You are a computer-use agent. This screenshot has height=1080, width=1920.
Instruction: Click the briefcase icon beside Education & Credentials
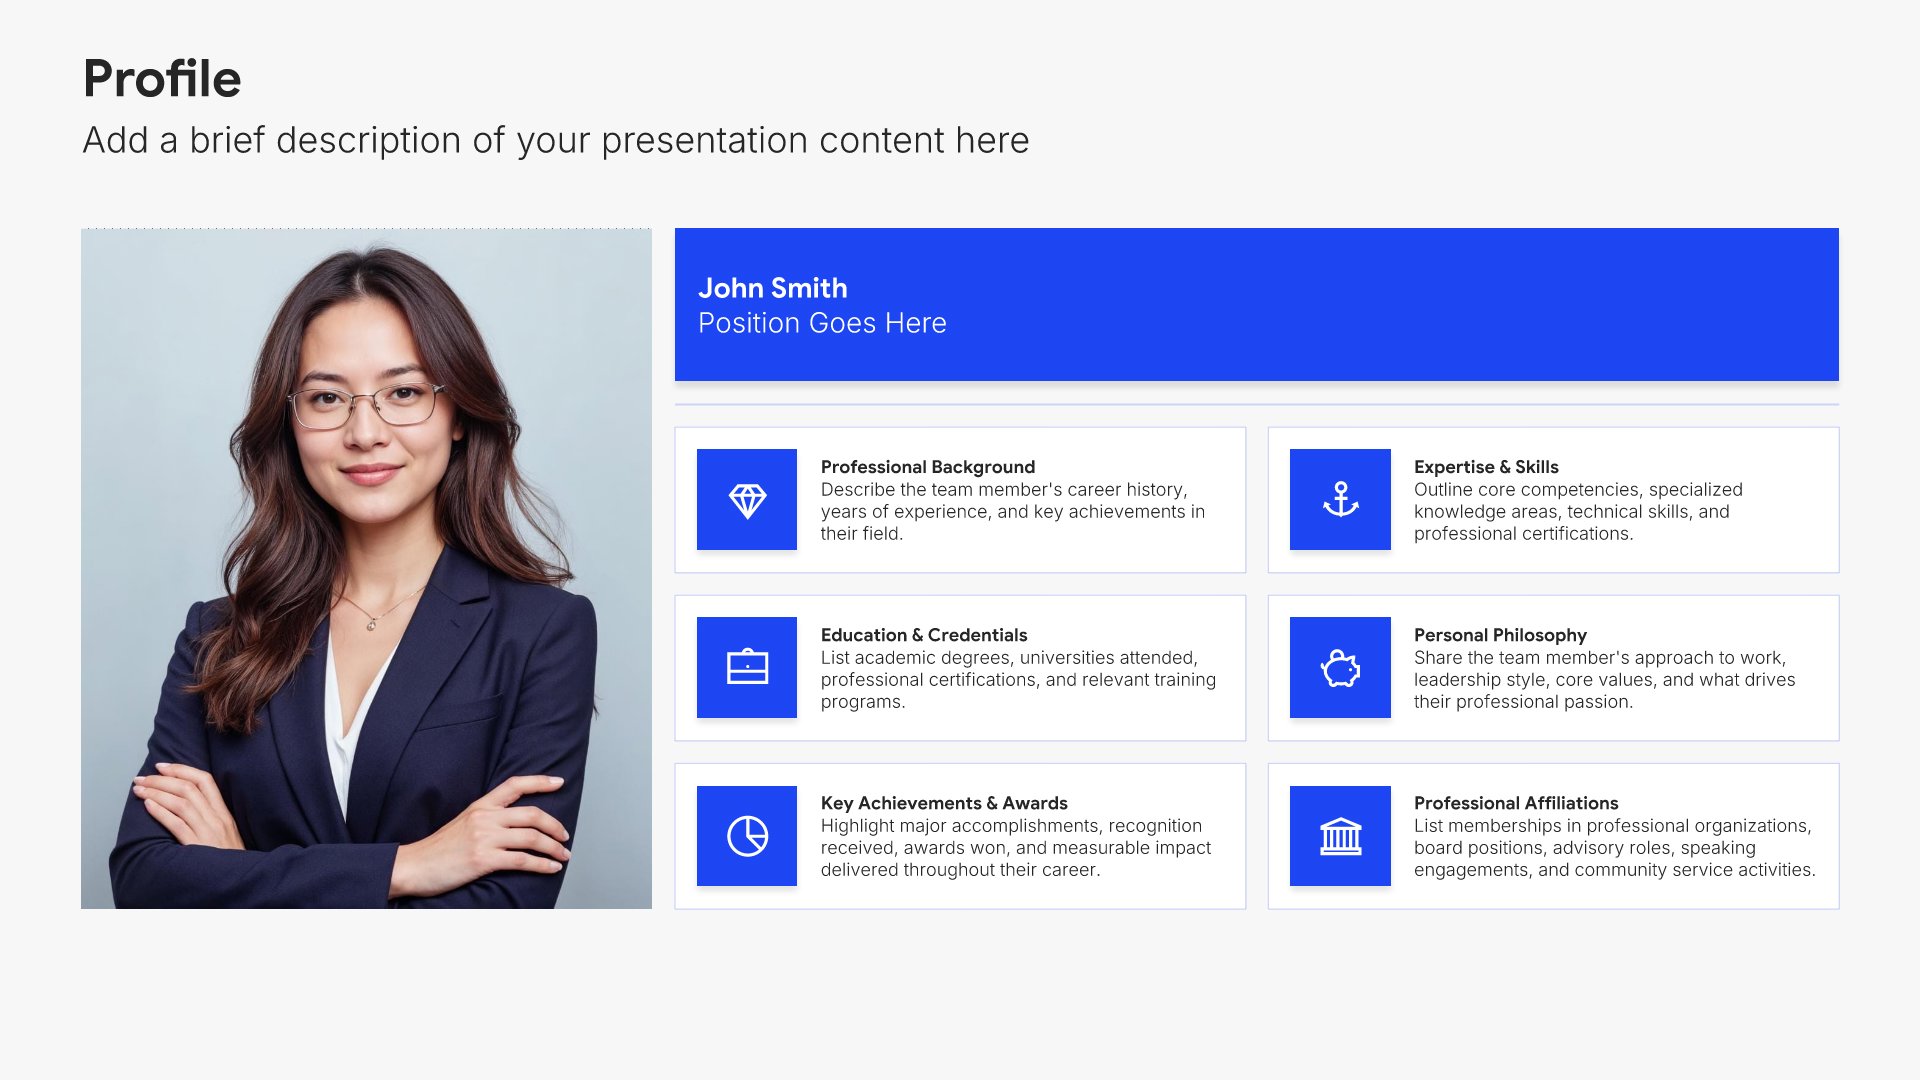[x=747, y=667]
